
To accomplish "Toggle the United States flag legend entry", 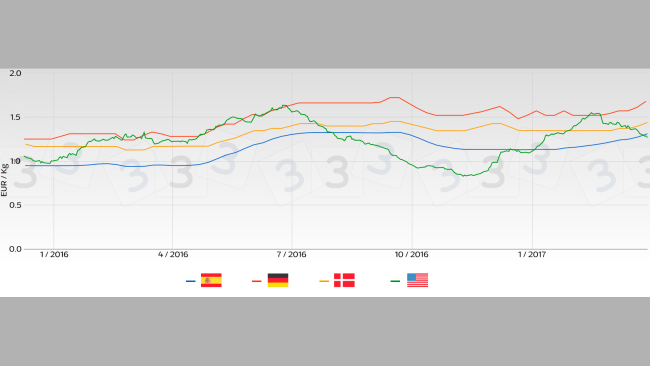I will [417, 280].
